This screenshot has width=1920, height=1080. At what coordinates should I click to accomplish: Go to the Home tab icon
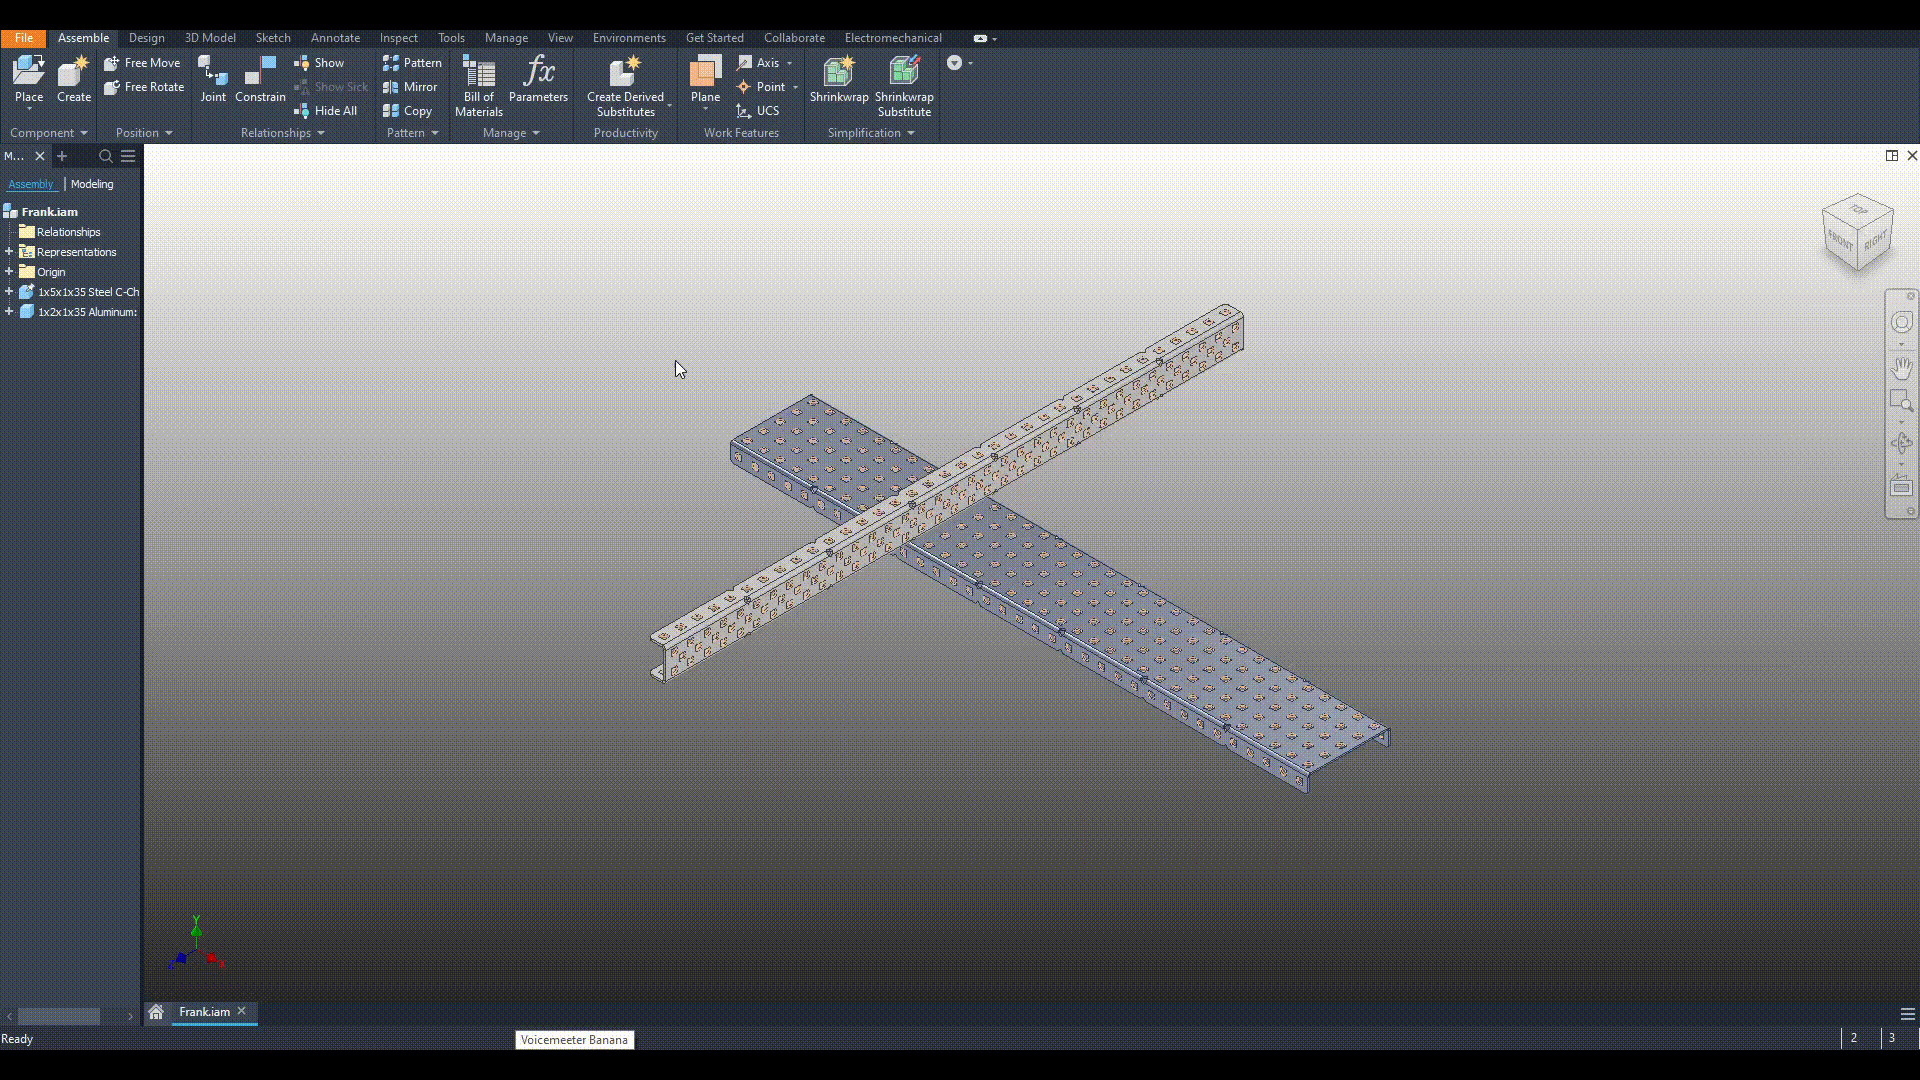pos(156,1012)
